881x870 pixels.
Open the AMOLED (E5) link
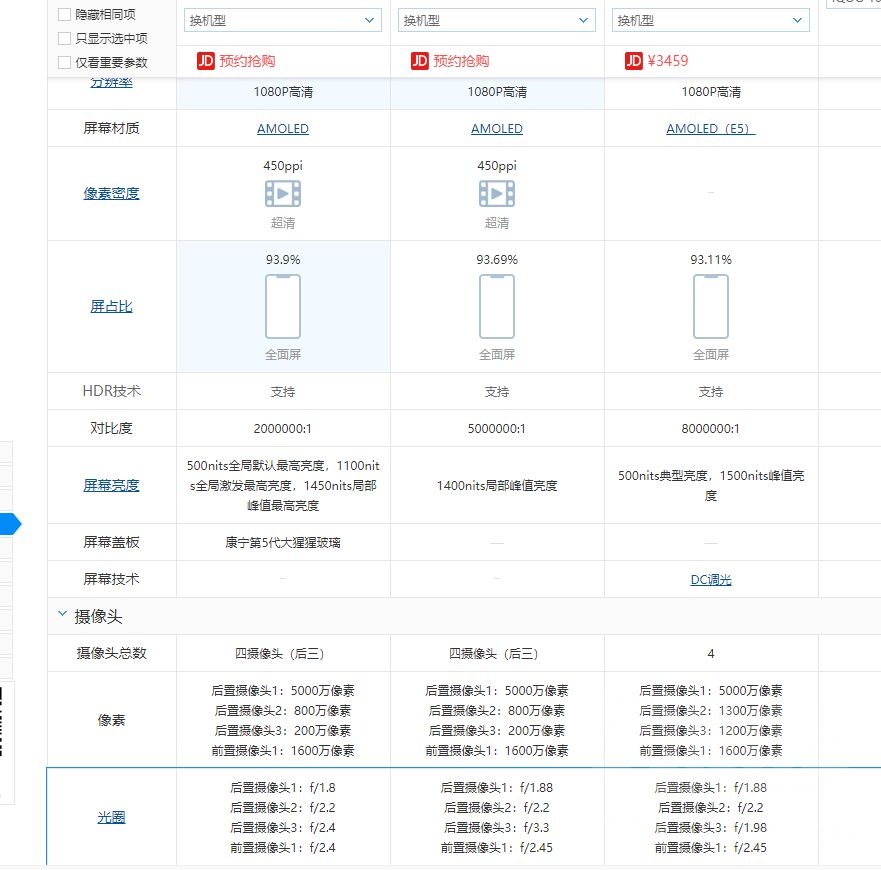(x=710, y=128)
